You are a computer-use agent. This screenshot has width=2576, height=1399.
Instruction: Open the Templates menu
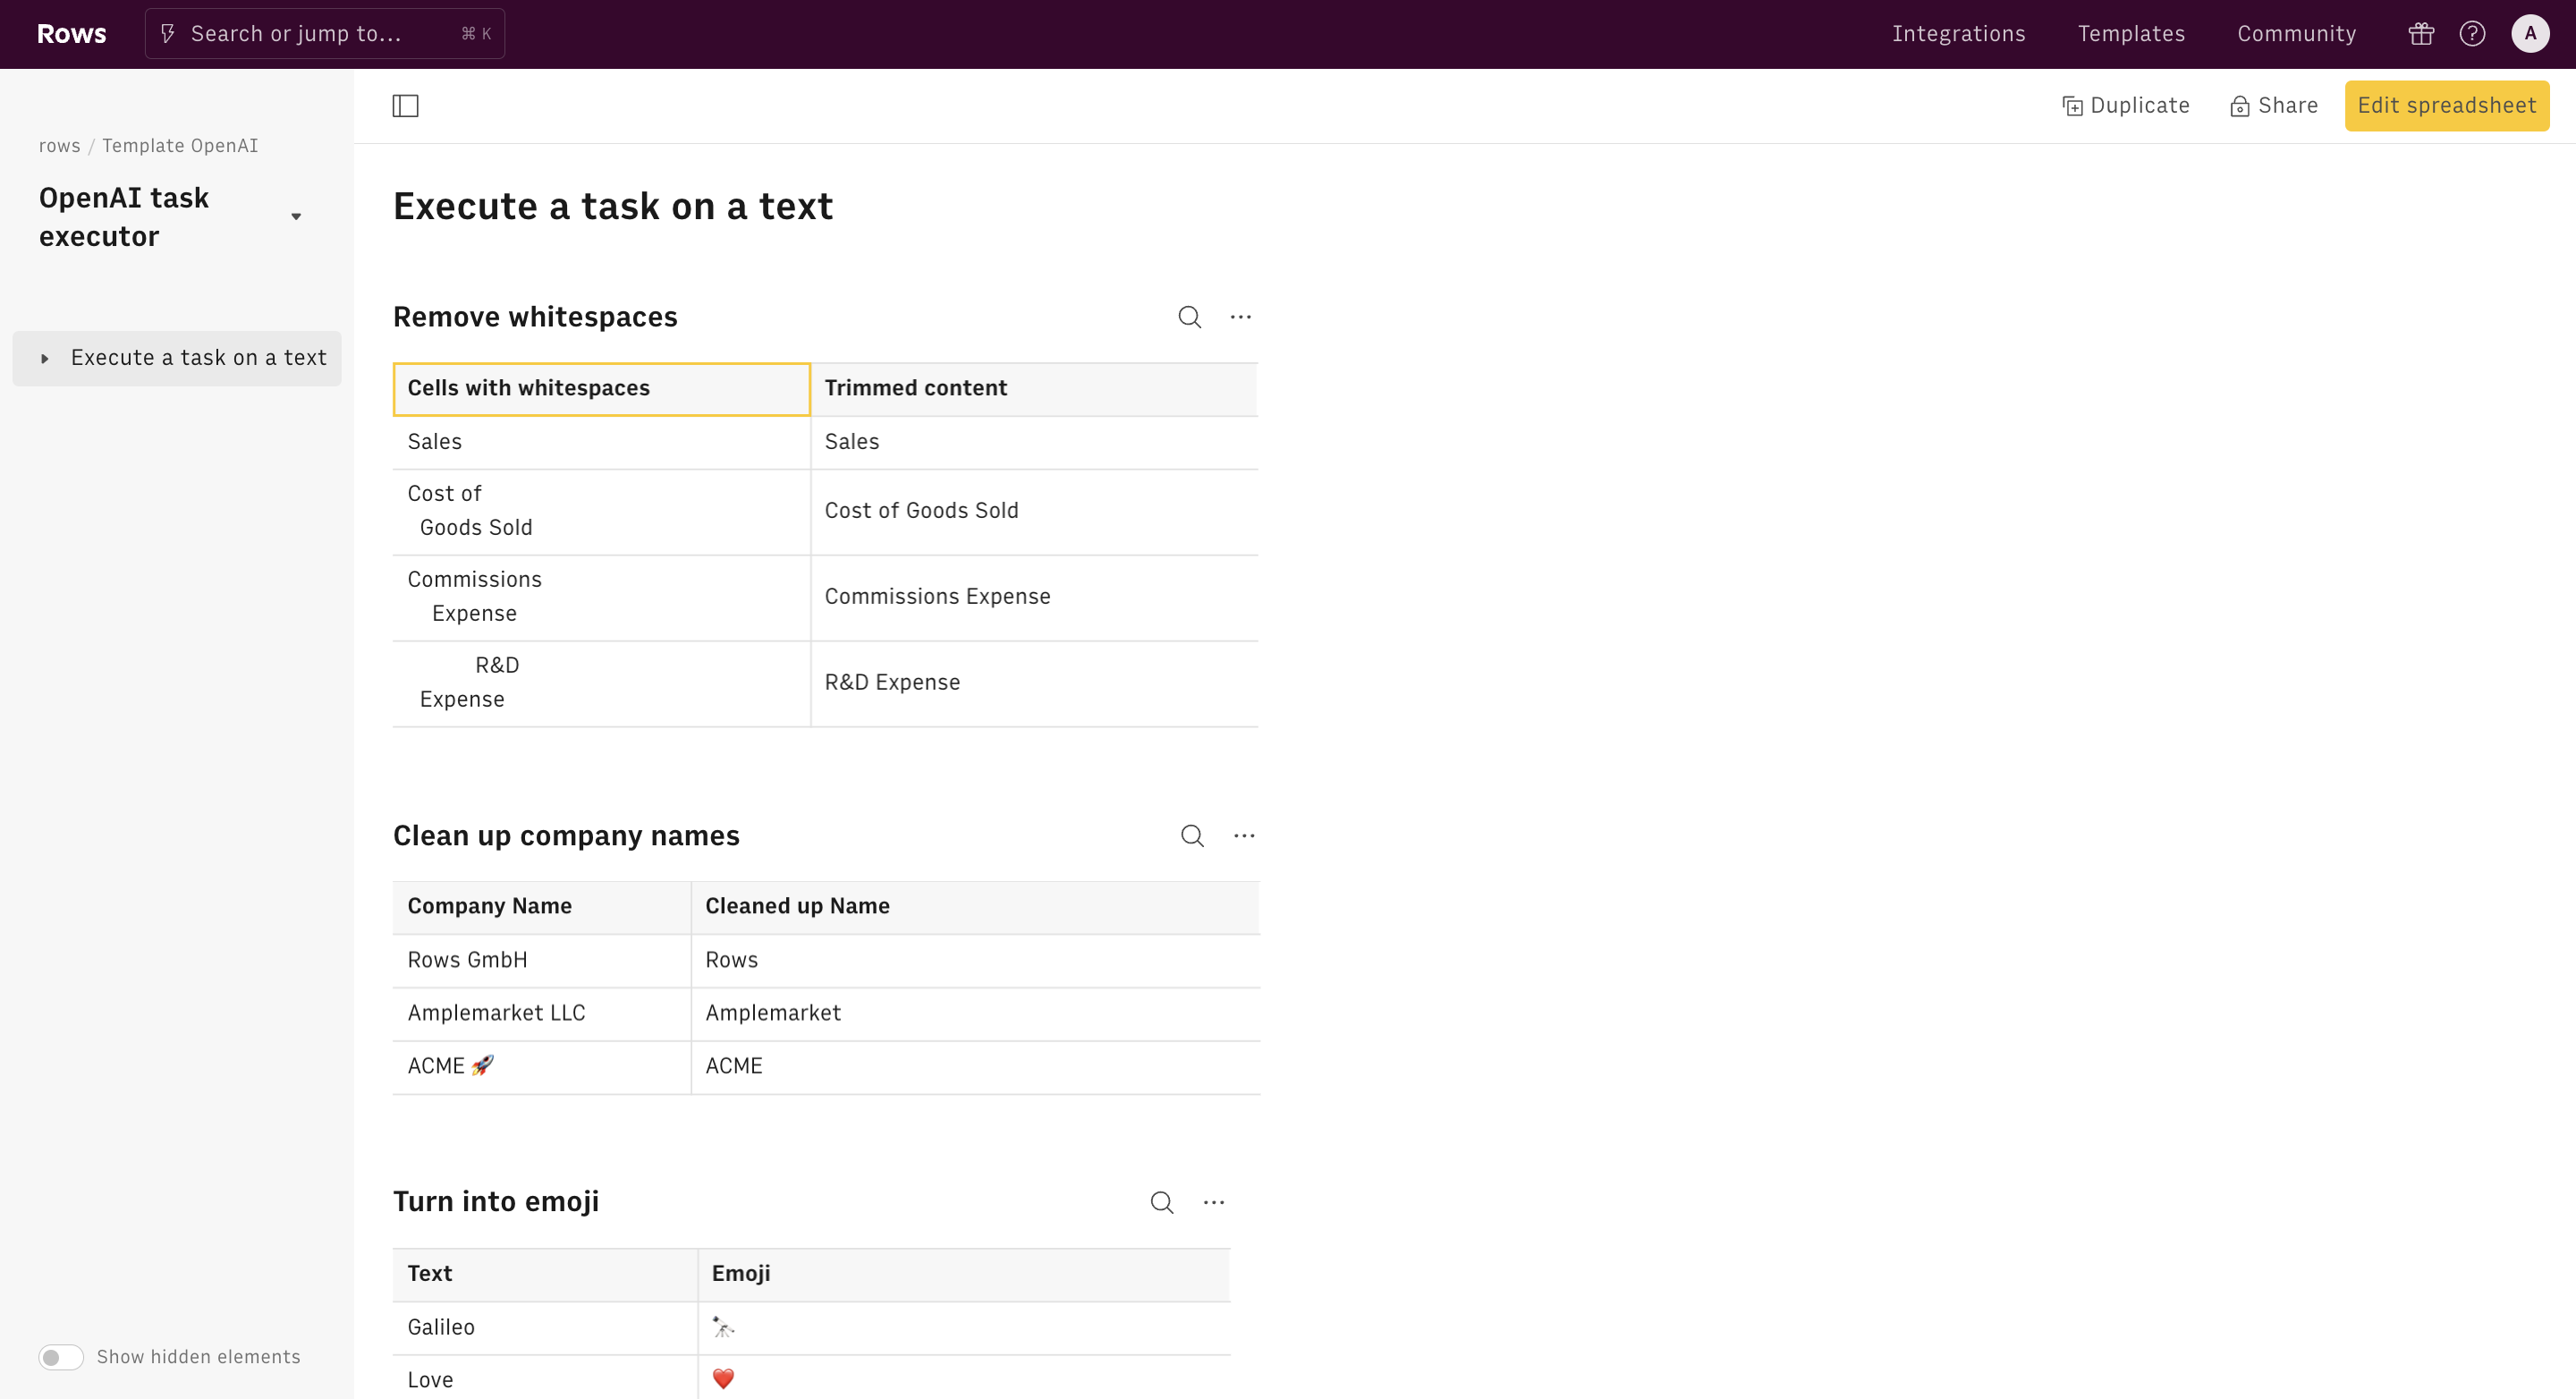point(2131,34)
